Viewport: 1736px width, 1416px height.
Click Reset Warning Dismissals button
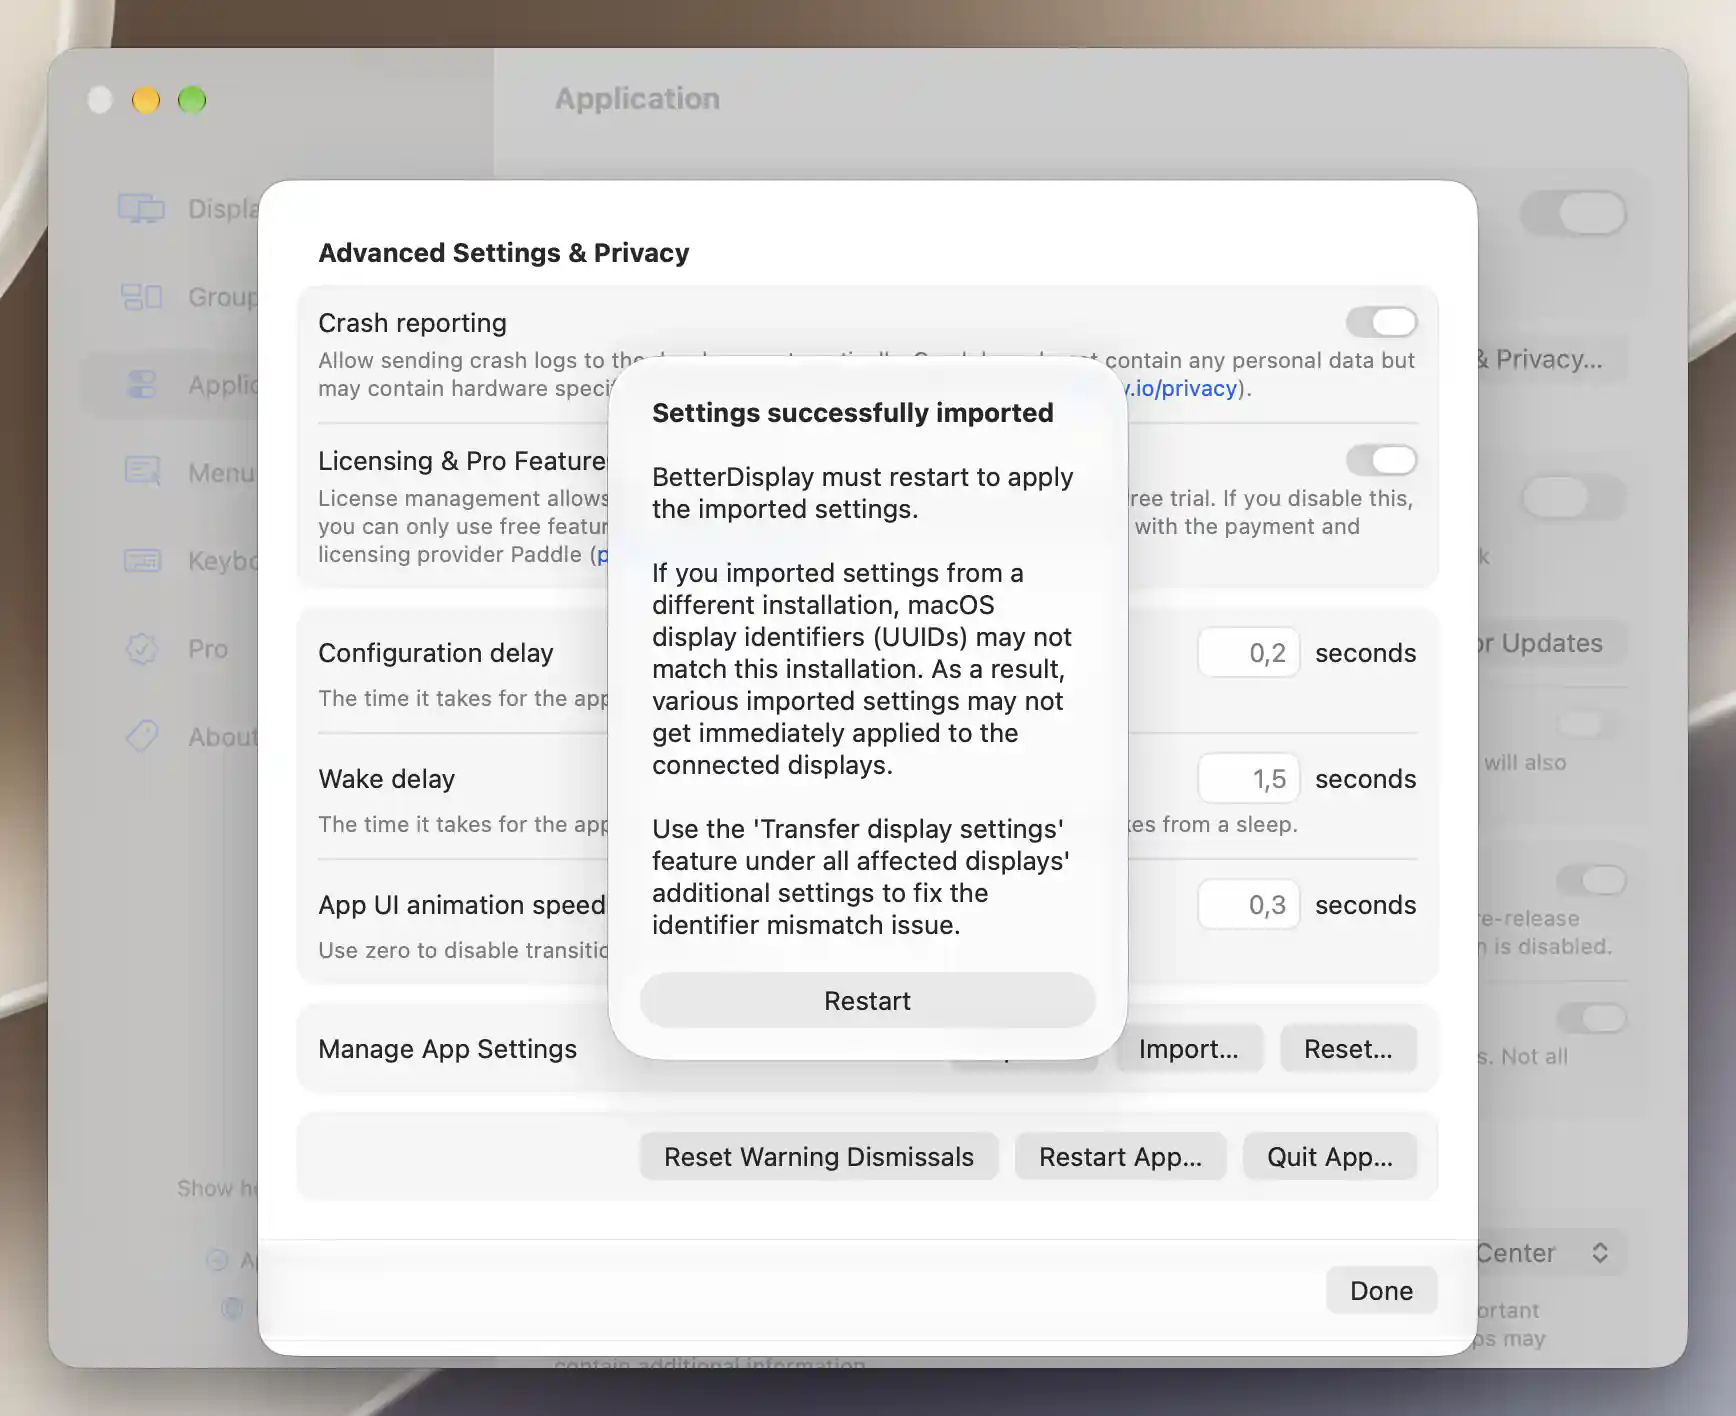point(819,1157)
